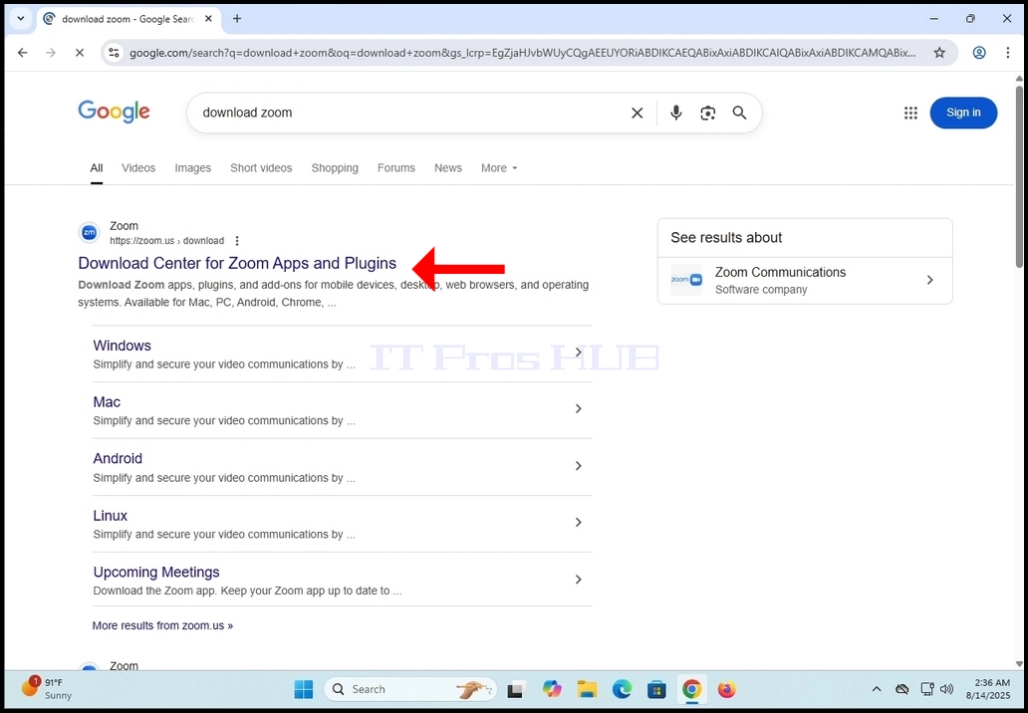1028x713 pixels.
Task: Launch Firefox from the taskbar
Action: (x=726, y=689)
